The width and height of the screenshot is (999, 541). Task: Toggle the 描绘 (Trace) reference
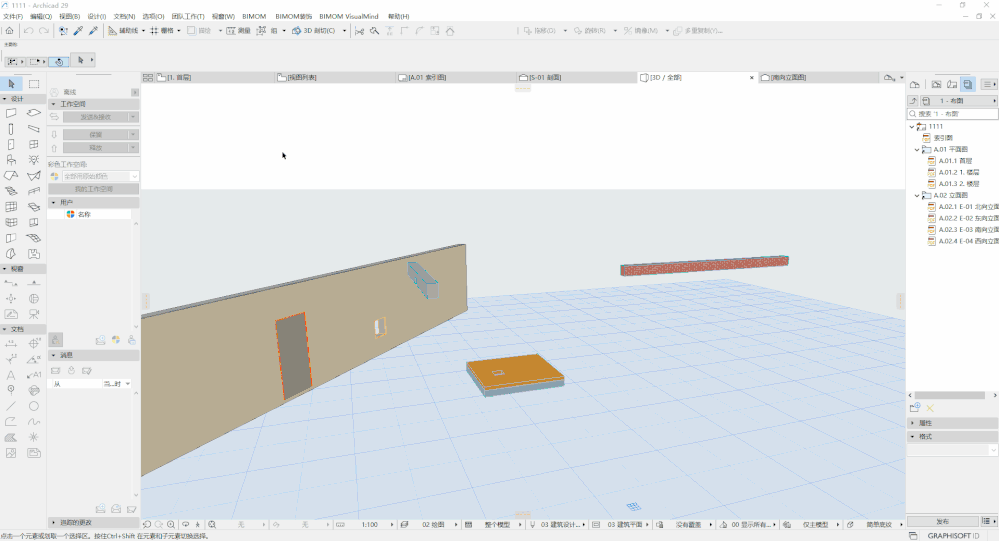pyautogui.click(x=199, y=31)
